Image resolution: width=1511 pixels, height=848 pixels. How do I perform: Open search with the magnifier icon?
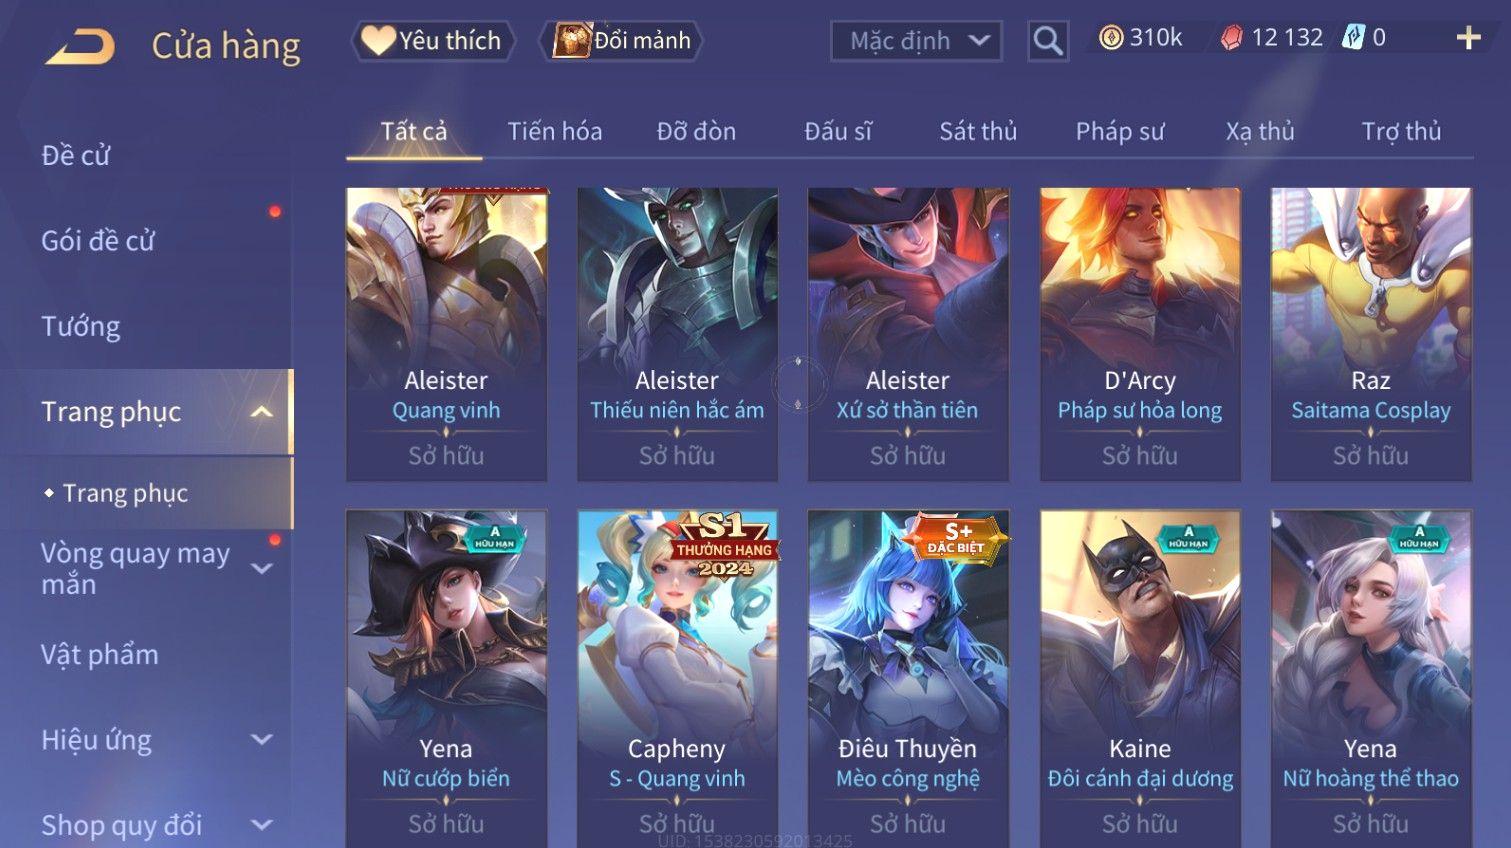(1048, 41)
